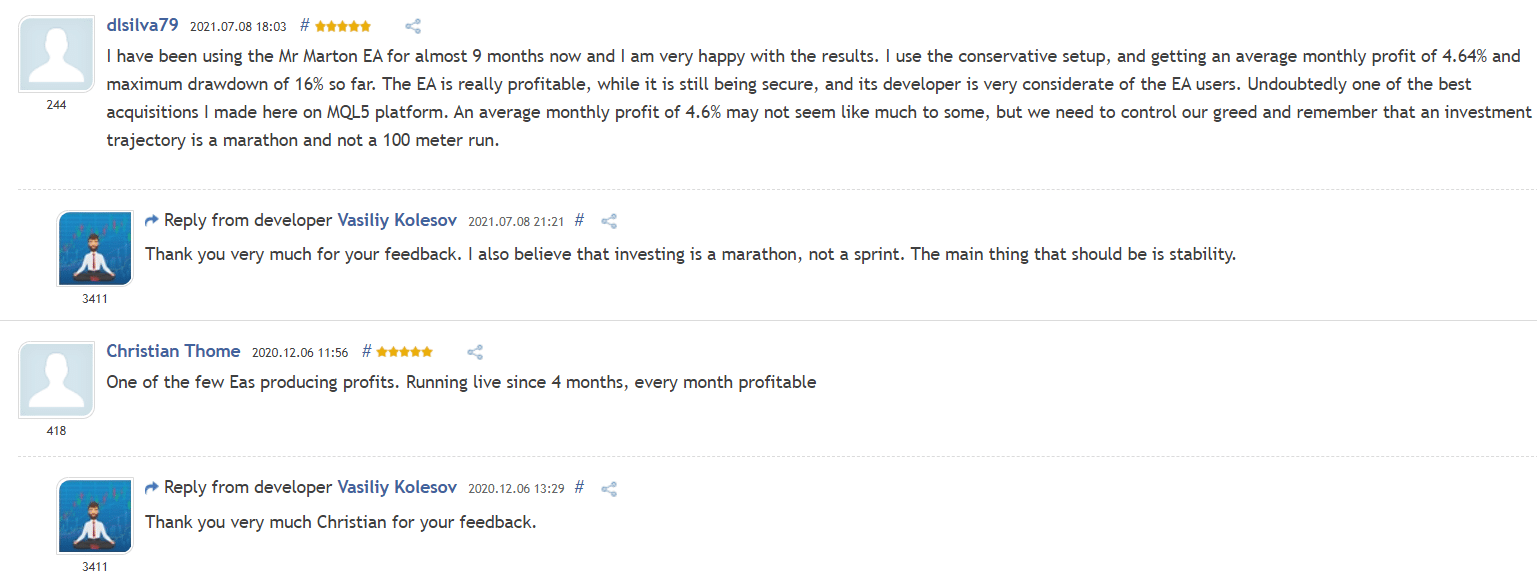
Task: Click developer's meditating avatar in second reply
Action: point(95,516)
